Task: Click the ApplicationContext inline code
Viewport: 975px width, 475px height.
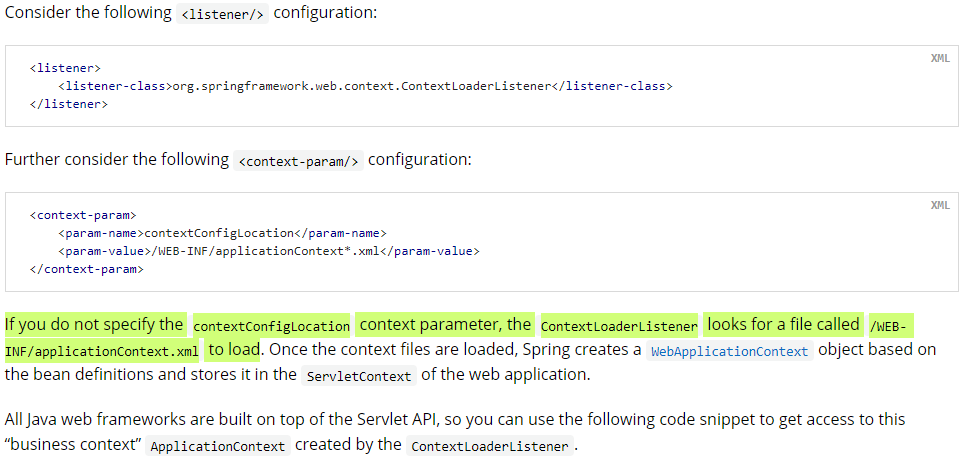Action: pyautogui.click(x=218, y=446)
